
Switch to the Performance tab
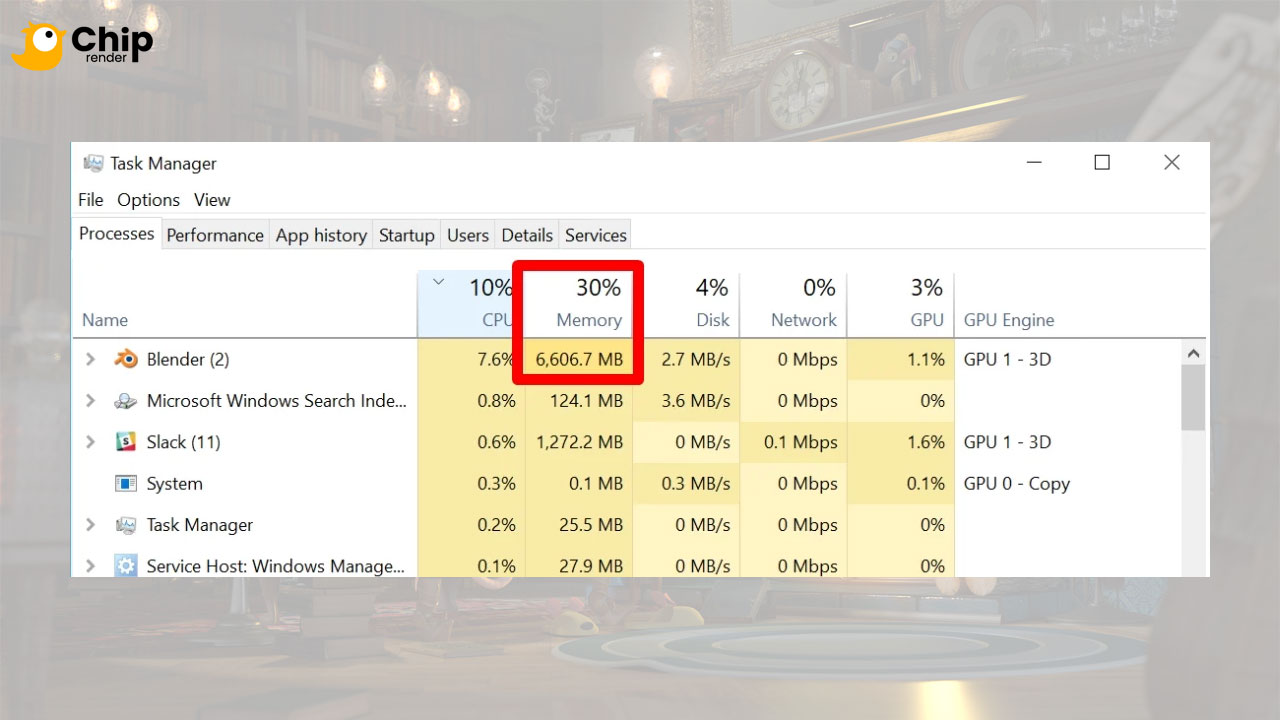click(215, 235)
